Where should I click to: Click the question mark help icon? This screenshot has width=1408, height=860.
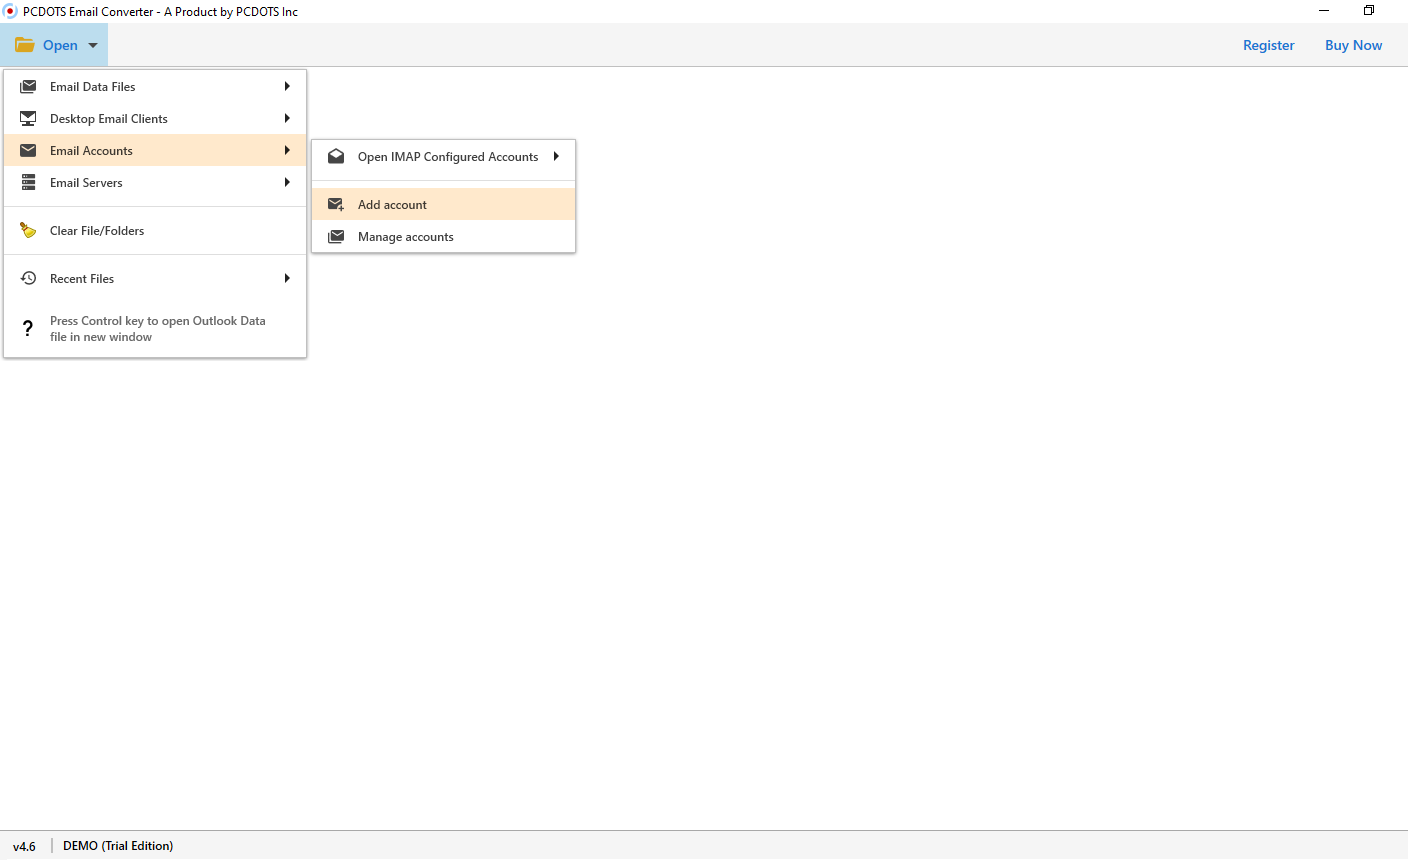[x=28, y=329]
